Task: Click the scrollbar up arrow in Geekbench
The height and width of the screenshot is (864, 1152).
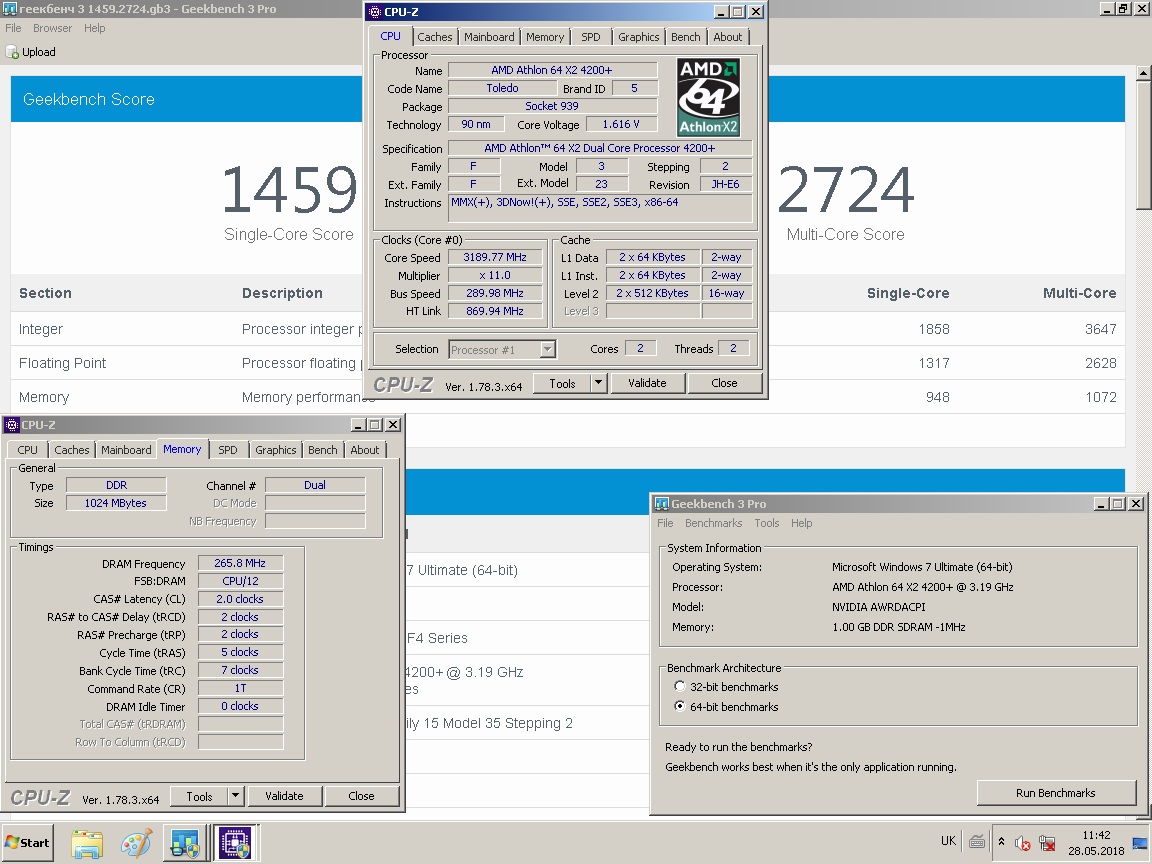Action: (1143, 73)
